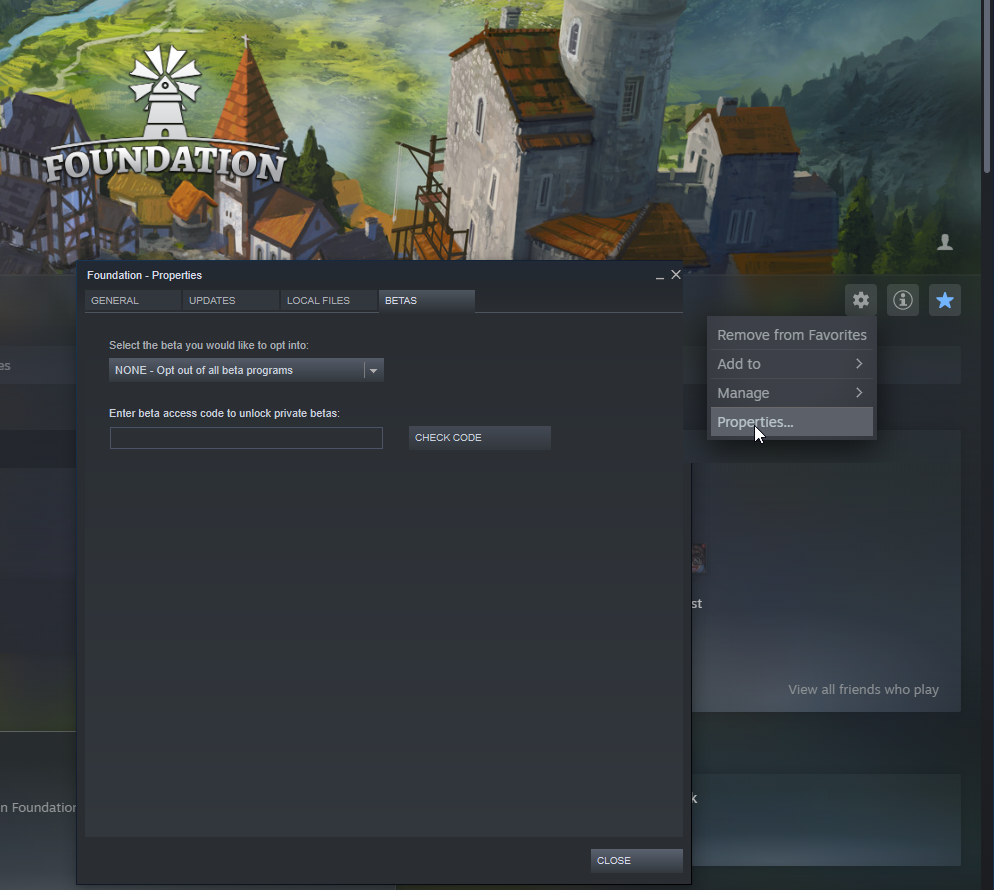Image resolution: width=994 pixels, height=890 pixels.
Task: Click the library page scrollbar
Action: click(x=986, y=86)
